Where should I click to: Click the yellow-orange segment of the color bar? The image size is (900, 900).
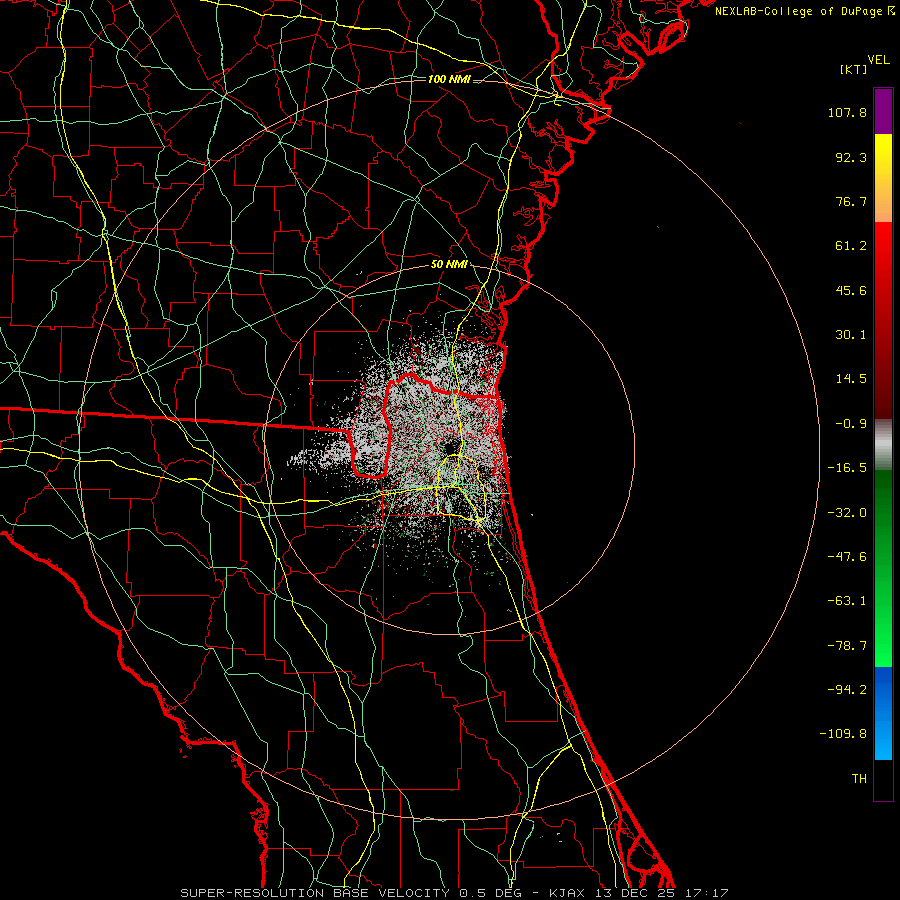[883, 178]
